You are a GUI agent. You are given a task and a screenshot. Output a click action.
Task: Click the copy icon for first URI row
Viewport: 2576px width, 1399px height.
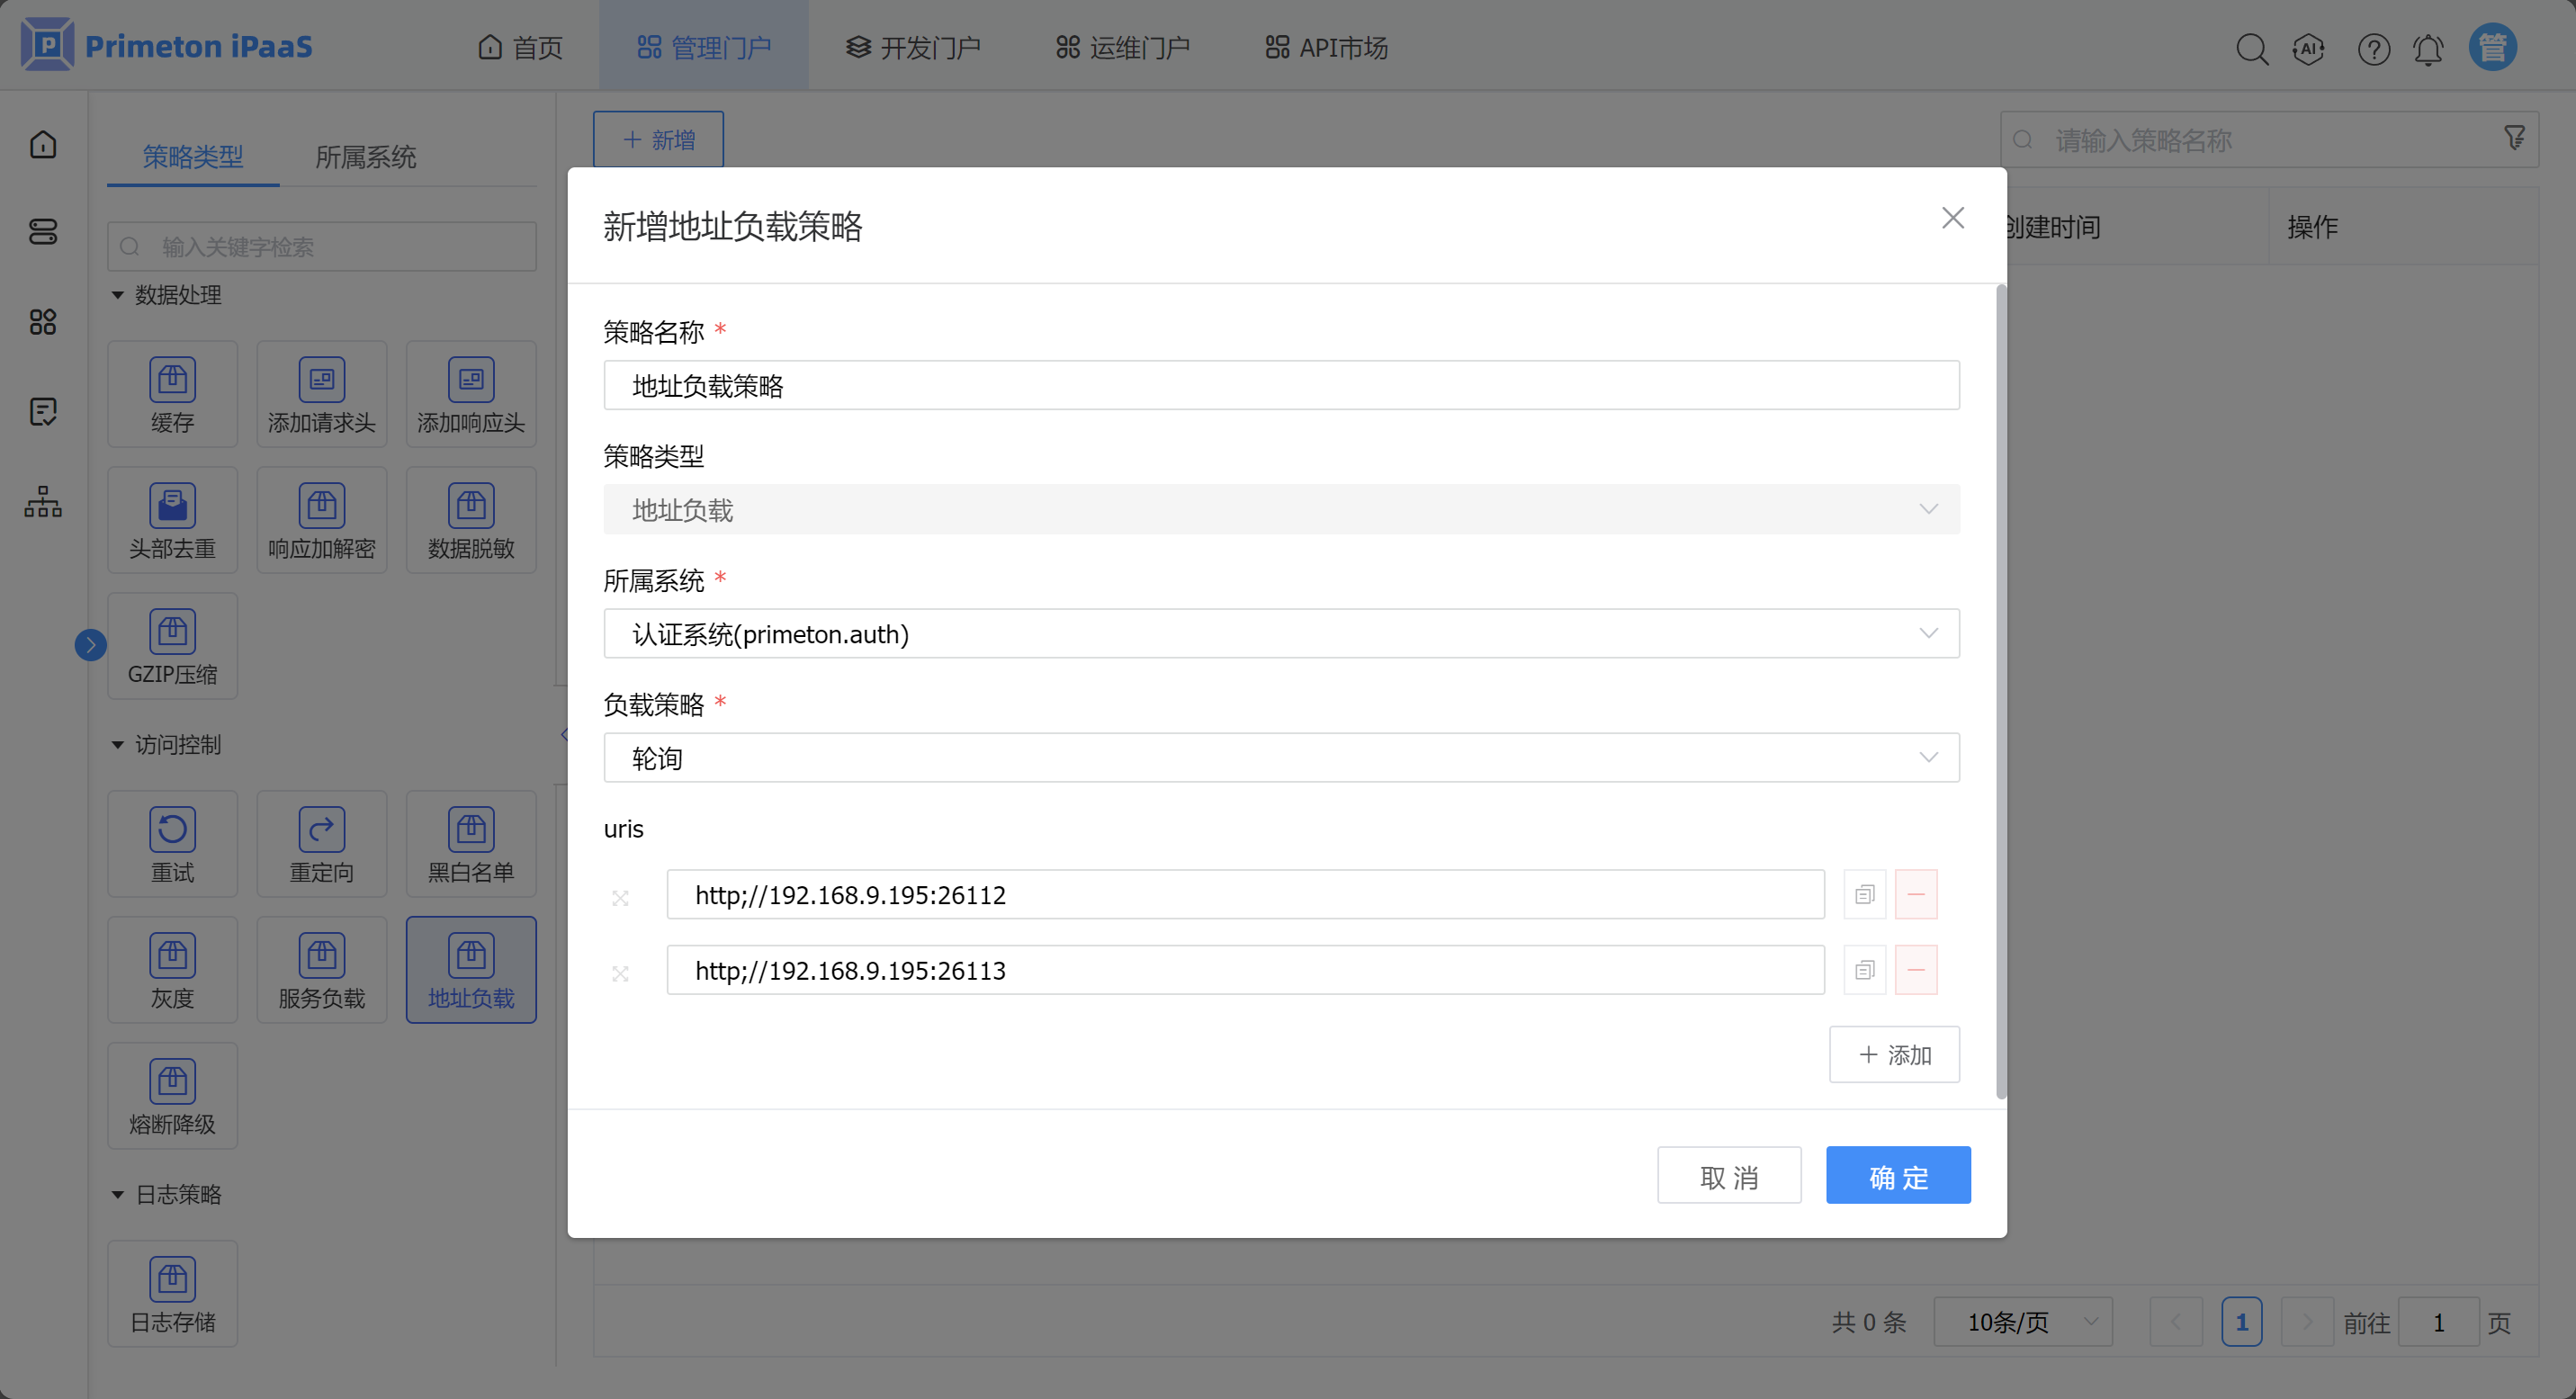pyautogui.click(x=1864, y=894)
